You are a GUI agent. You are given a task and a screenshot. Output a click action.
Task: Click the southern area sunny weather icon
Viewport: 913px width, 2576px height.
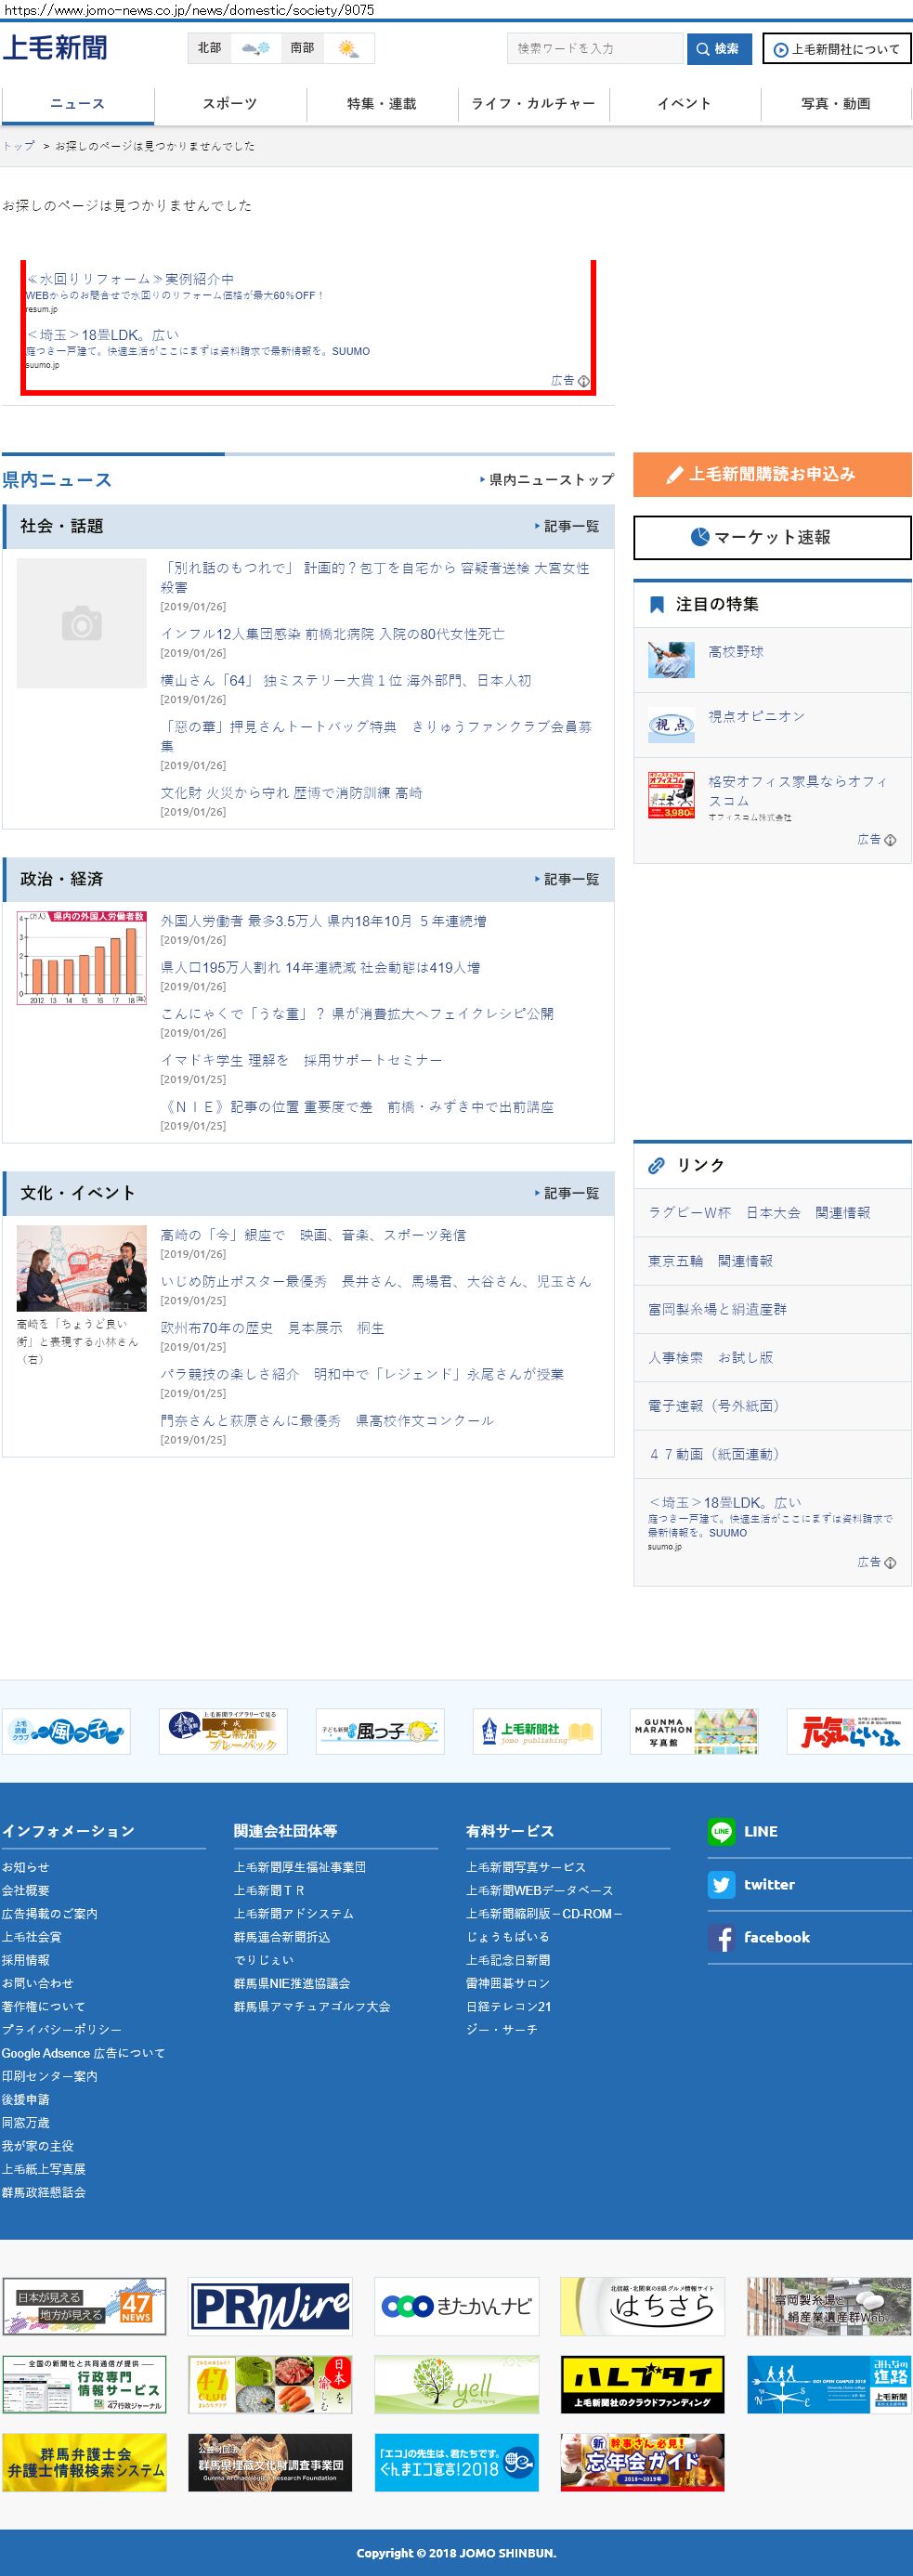pyautogui.click(x=348, y=48)
